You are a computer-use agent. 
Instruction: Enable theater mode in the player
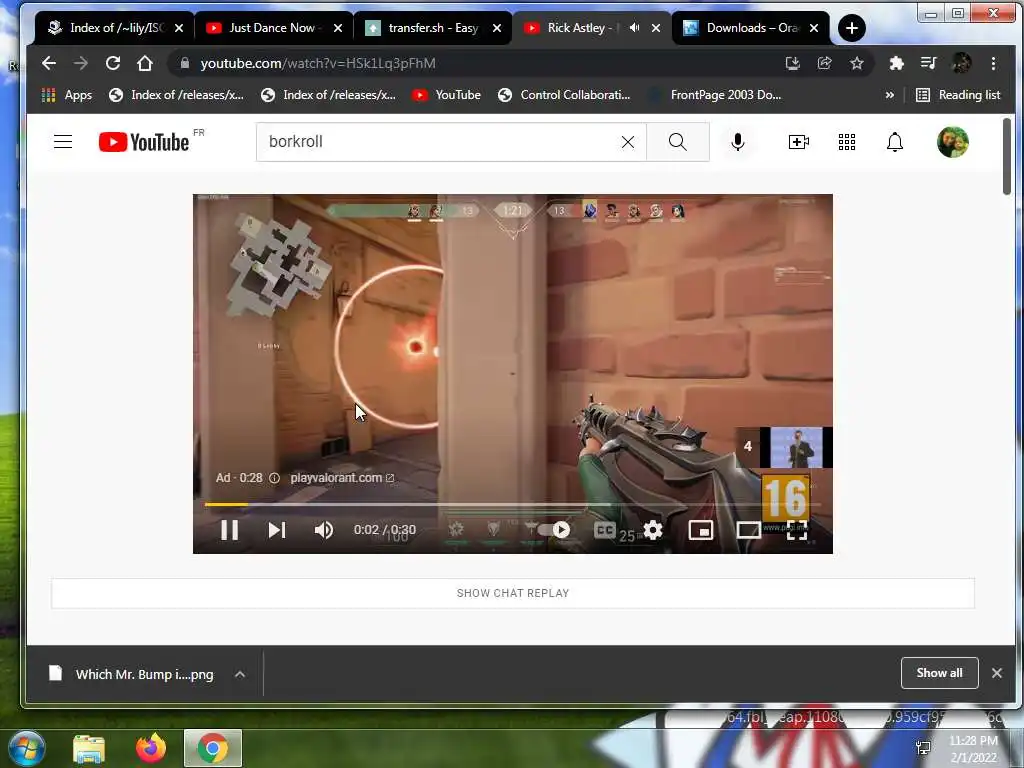[748, 530]
